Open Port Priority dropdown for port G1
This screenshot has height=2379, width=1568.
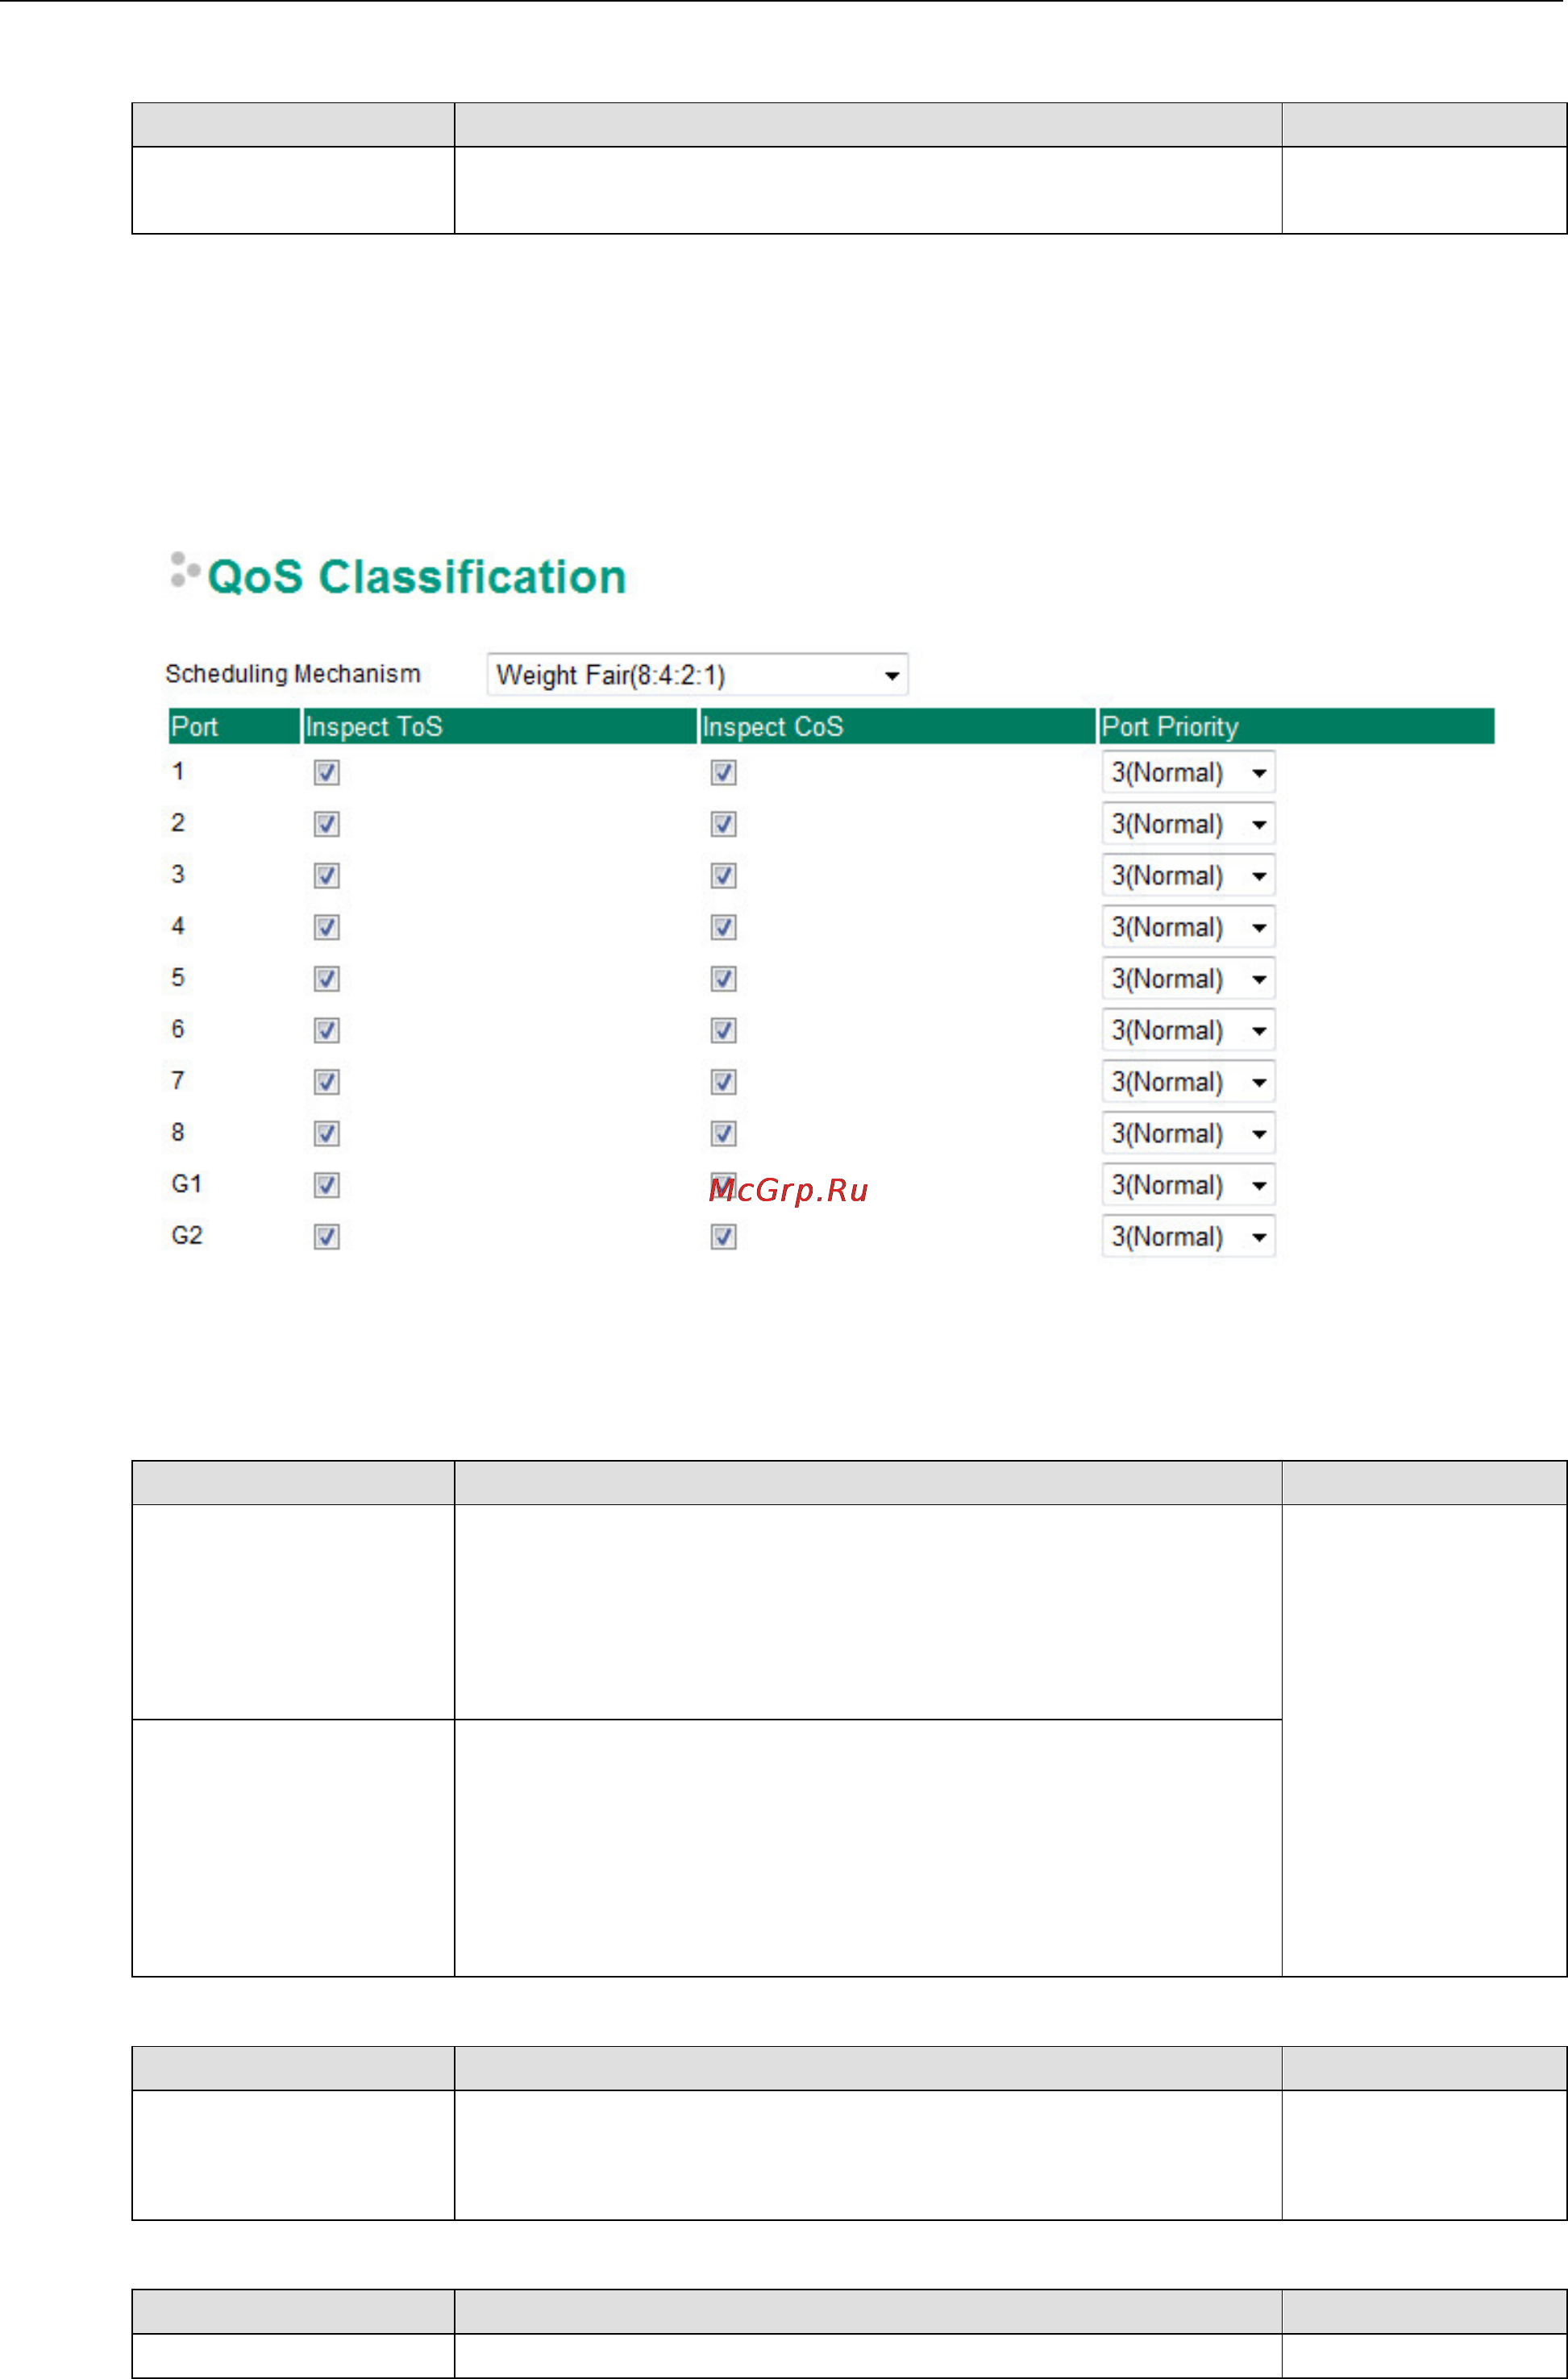click(1188, 1185)
